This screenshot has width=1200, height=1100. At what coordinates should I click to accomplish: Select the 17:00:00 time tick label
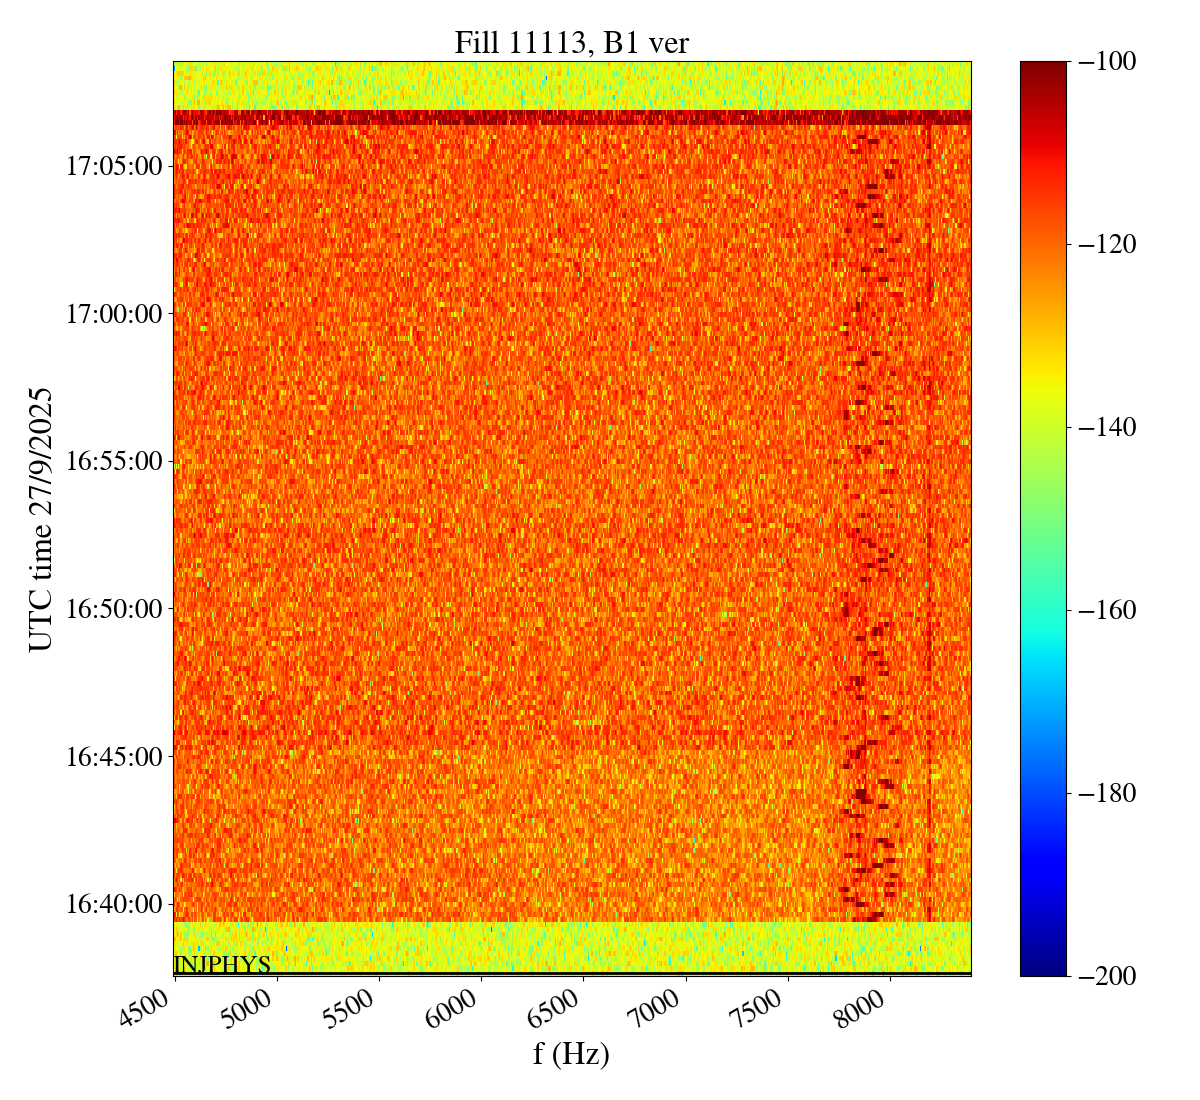(x=113, y=314)
